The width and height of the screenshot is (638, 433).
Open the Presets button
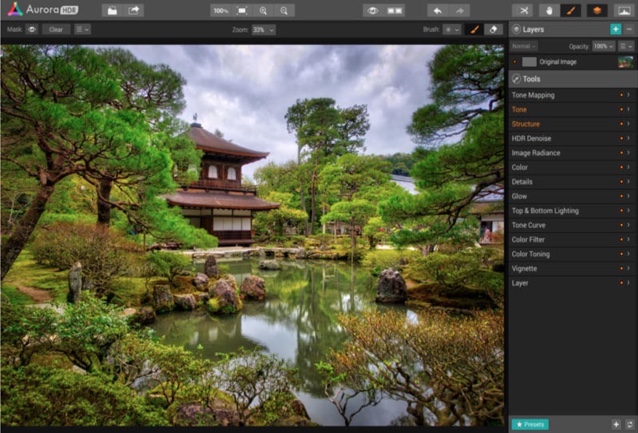click(530, 424)
